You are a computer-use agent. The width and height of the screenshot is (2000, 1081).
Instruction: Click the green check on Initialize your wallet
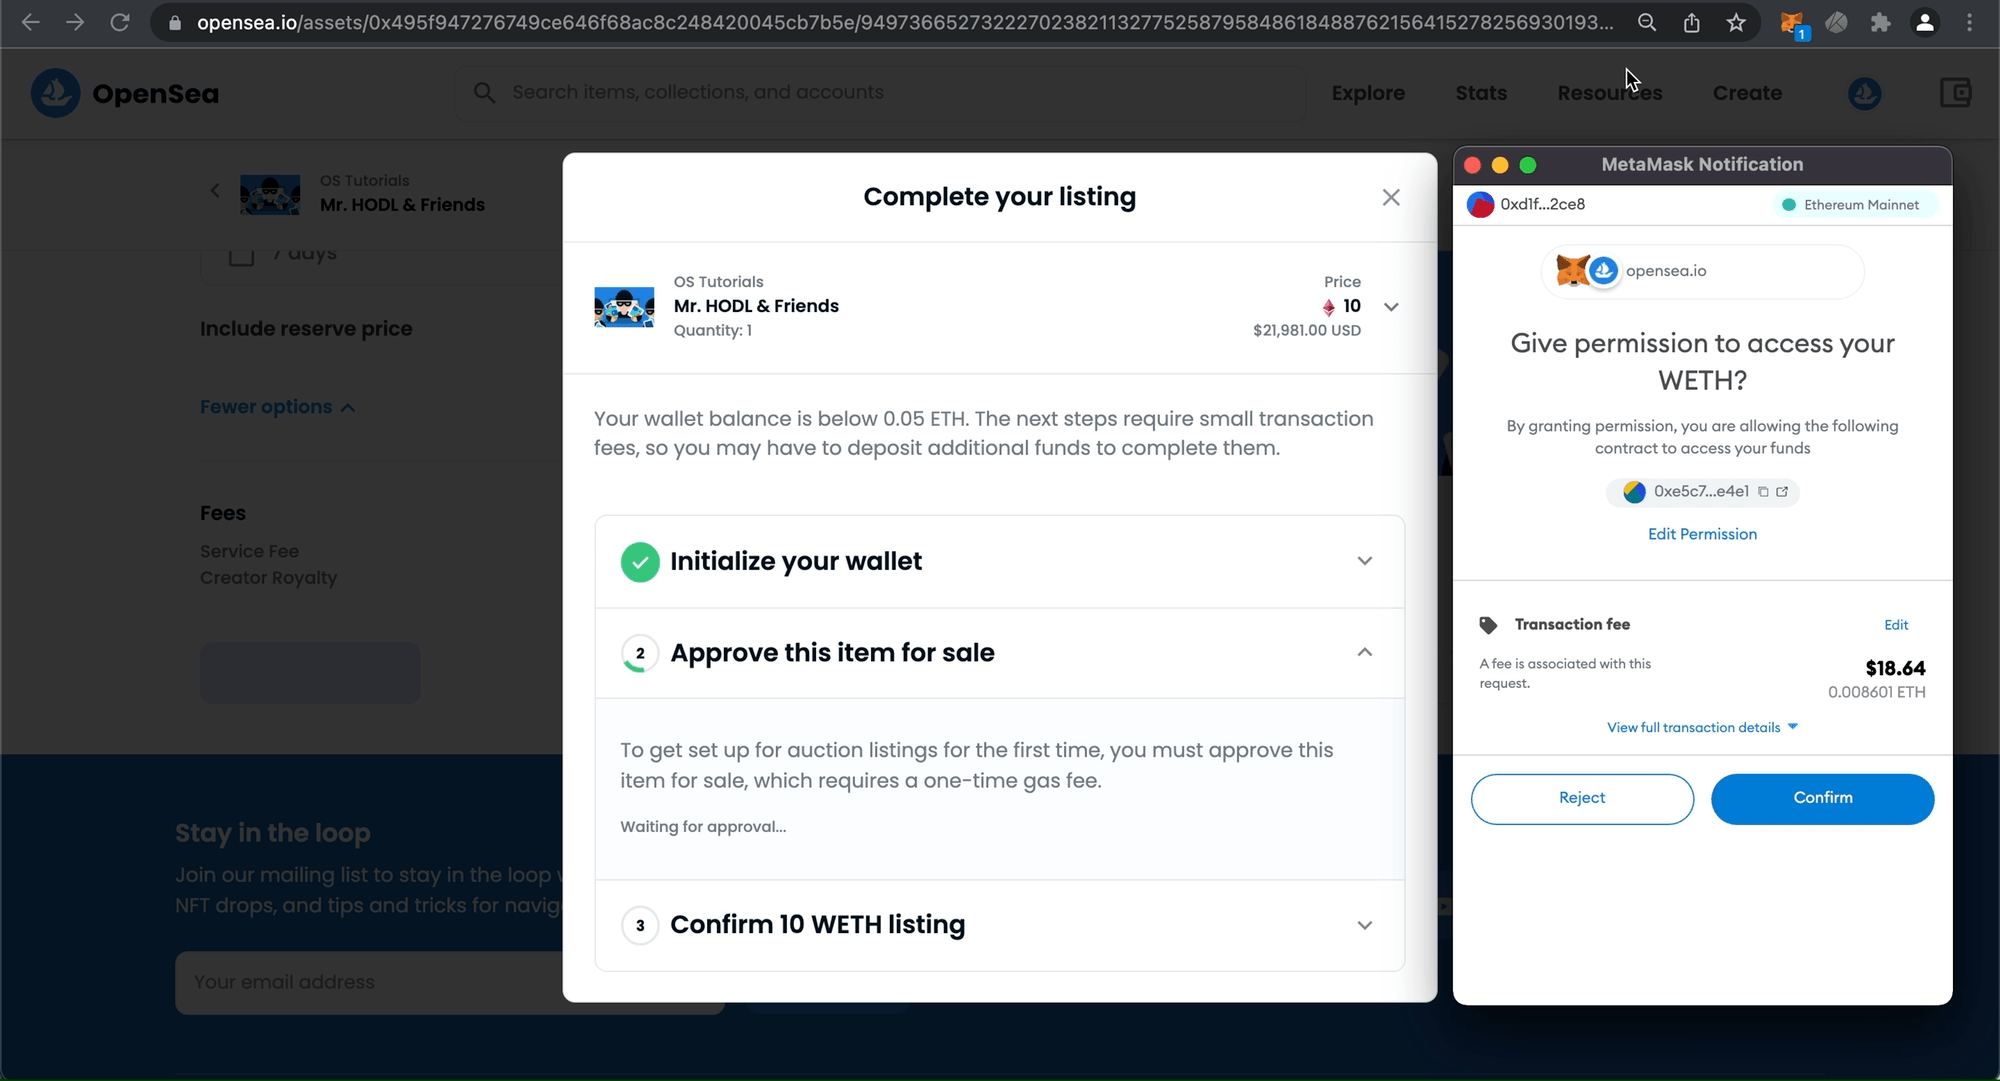[640, 562]
